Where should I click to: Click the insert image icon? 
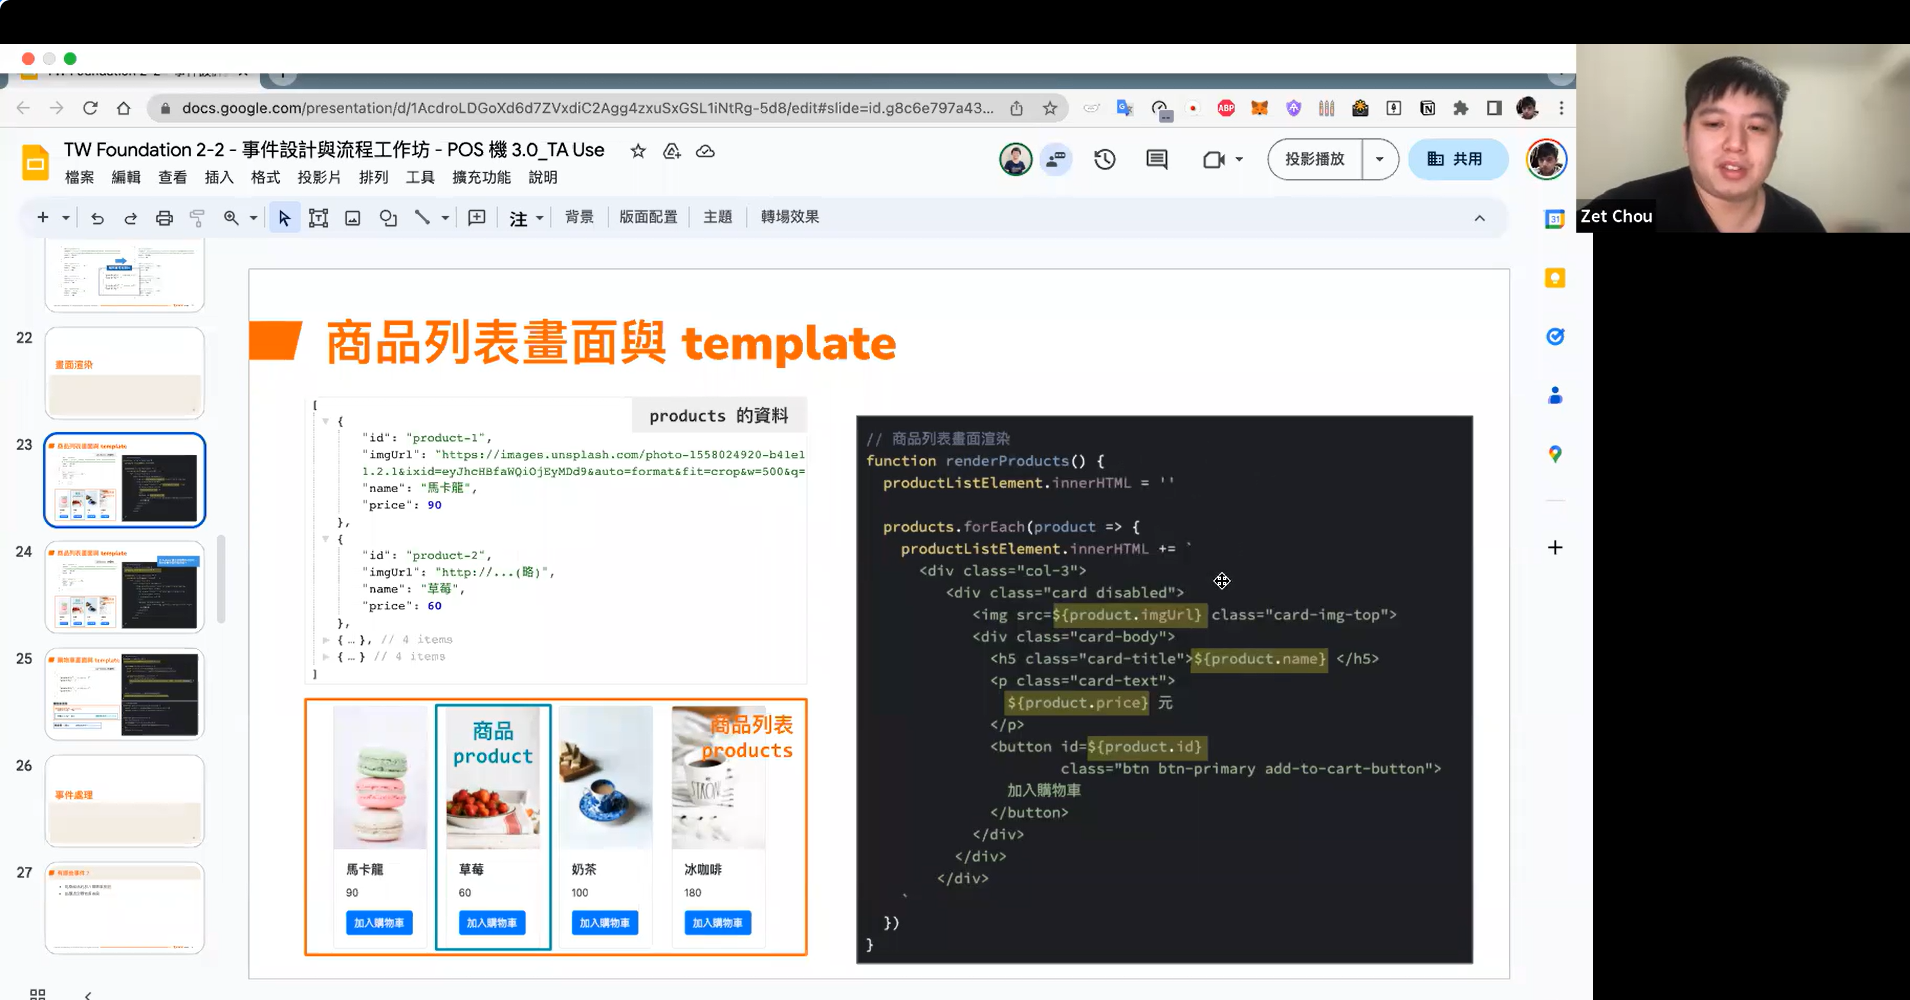tap(353, 218)
